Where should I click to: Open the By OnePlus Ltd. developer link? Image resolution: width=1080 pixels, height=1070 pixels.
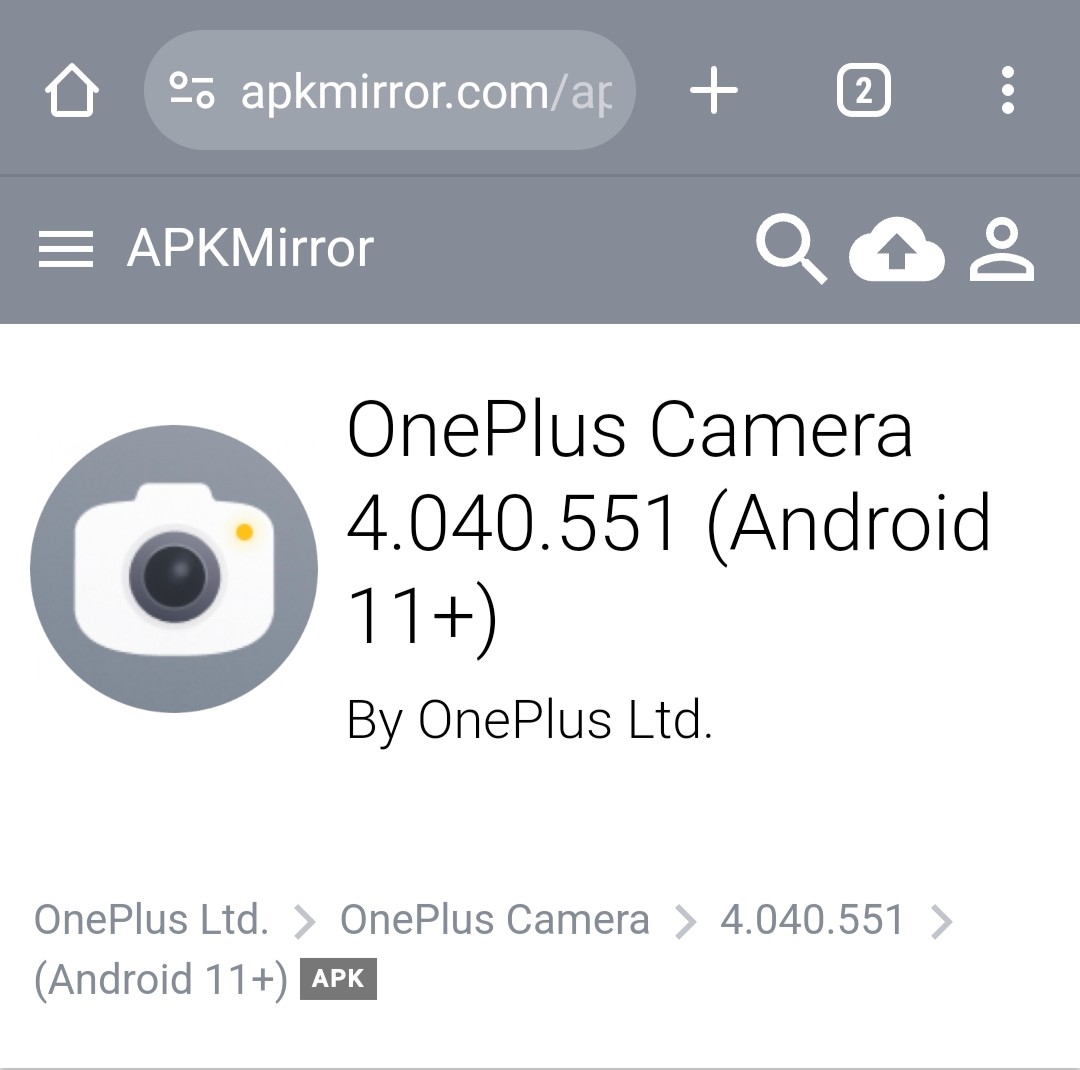click(x=530, y=720)
